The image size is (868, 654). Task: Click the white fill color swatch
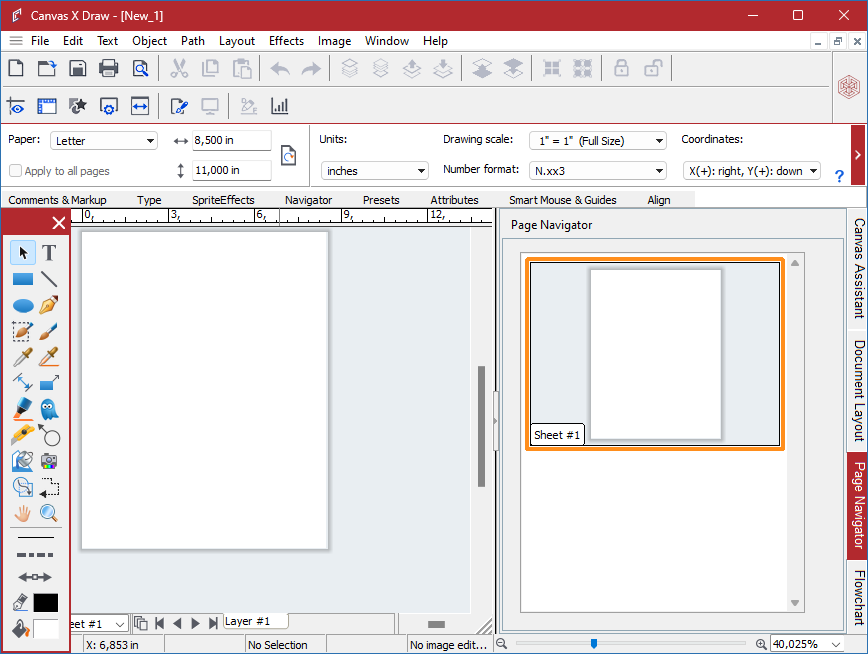pyautogui.click(x=45, y=629)
